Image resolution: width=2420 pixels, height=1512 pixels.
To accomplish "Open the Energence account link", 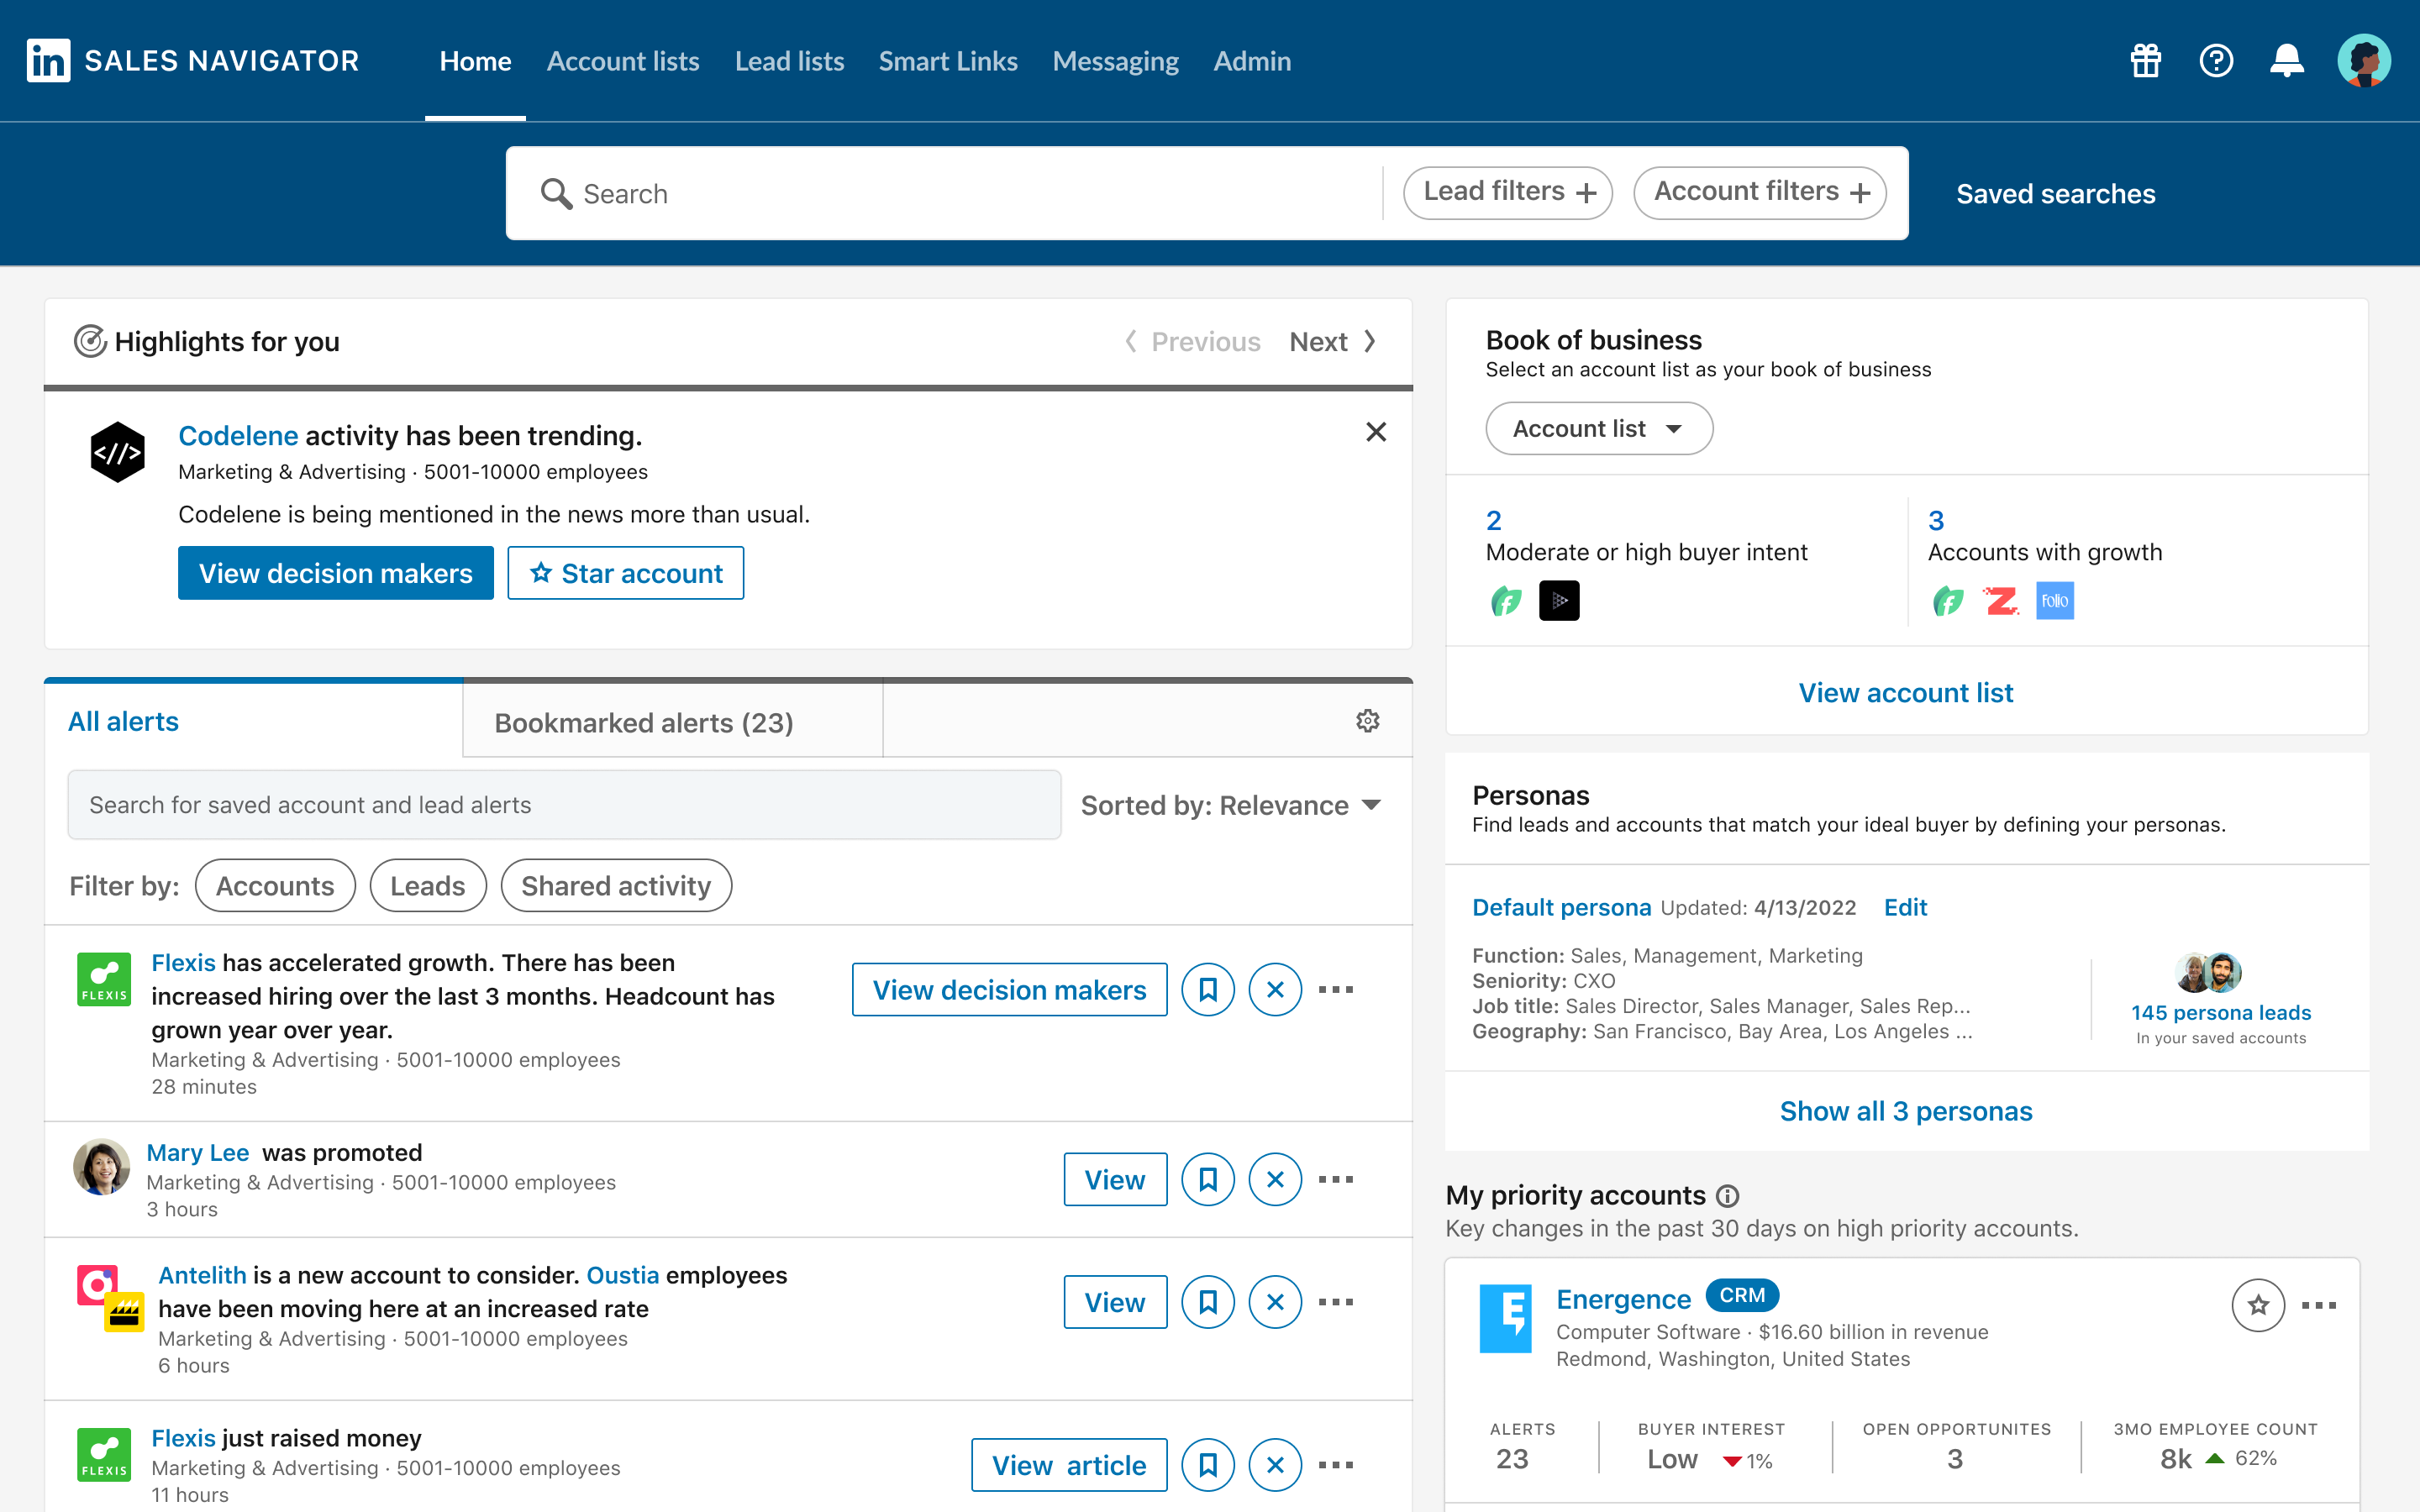I will tap(1623, 1299).
